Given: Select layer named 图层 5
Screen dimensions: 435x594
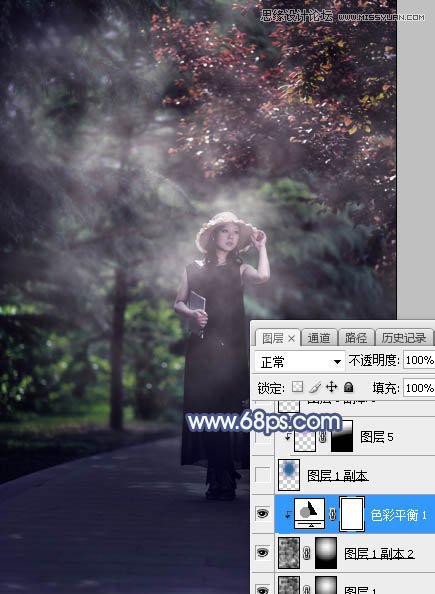Looking at the screenshot, I should (376, 437).
